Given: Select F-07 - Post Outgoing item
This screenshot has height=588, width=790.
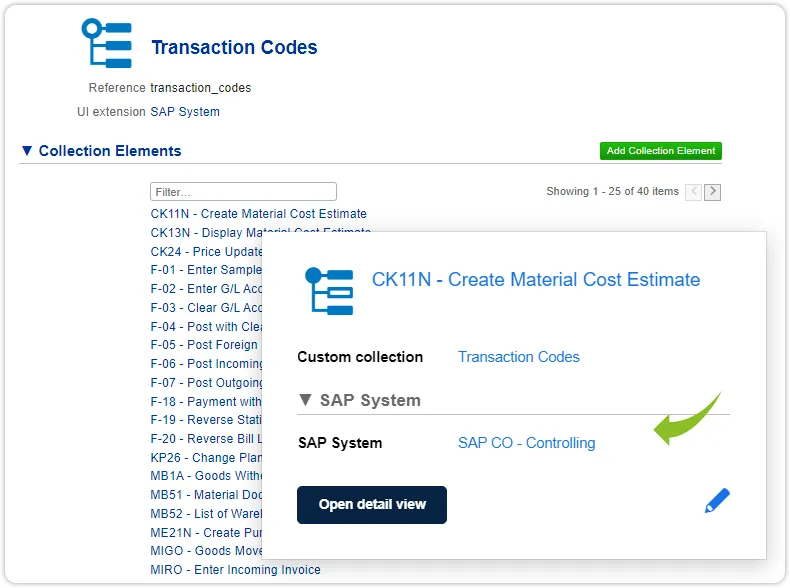Looking at the screenshot, I should tap(206, 383).
